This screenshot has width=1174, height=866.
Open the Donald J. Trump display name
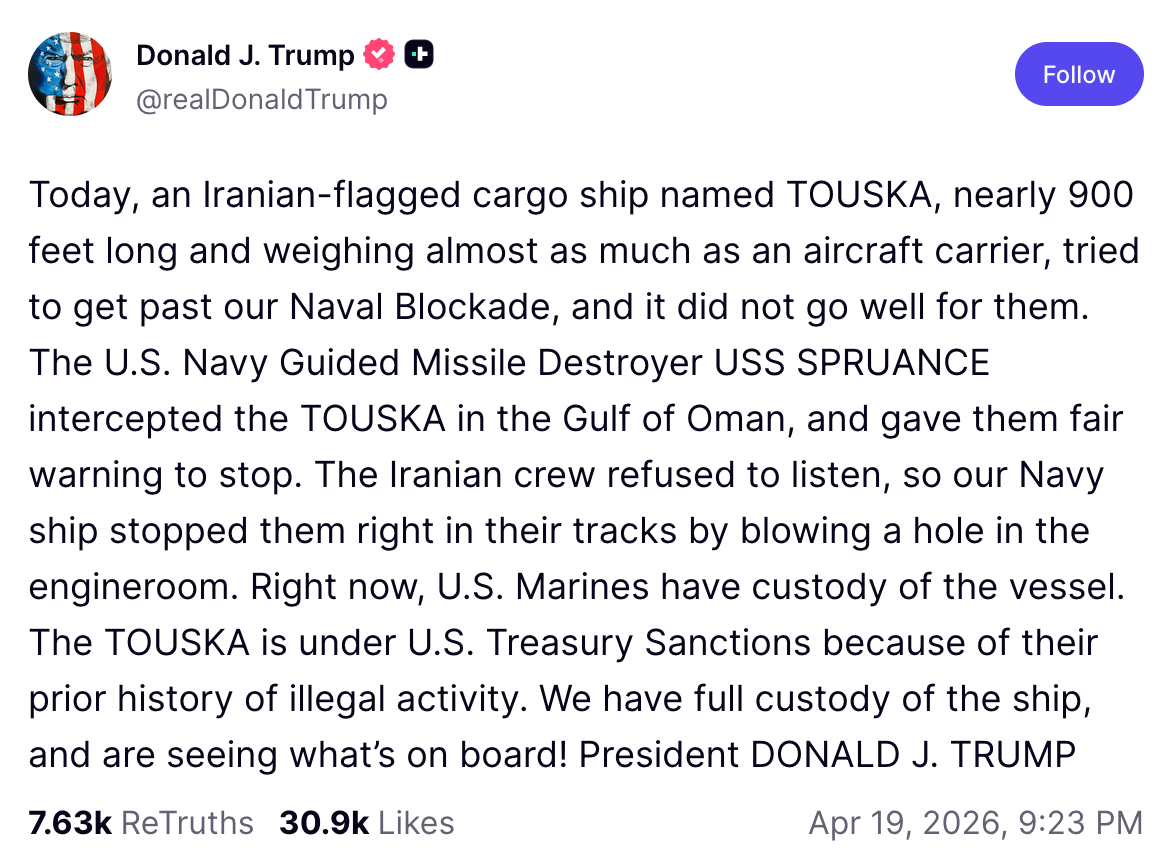[x=245, y=55]
